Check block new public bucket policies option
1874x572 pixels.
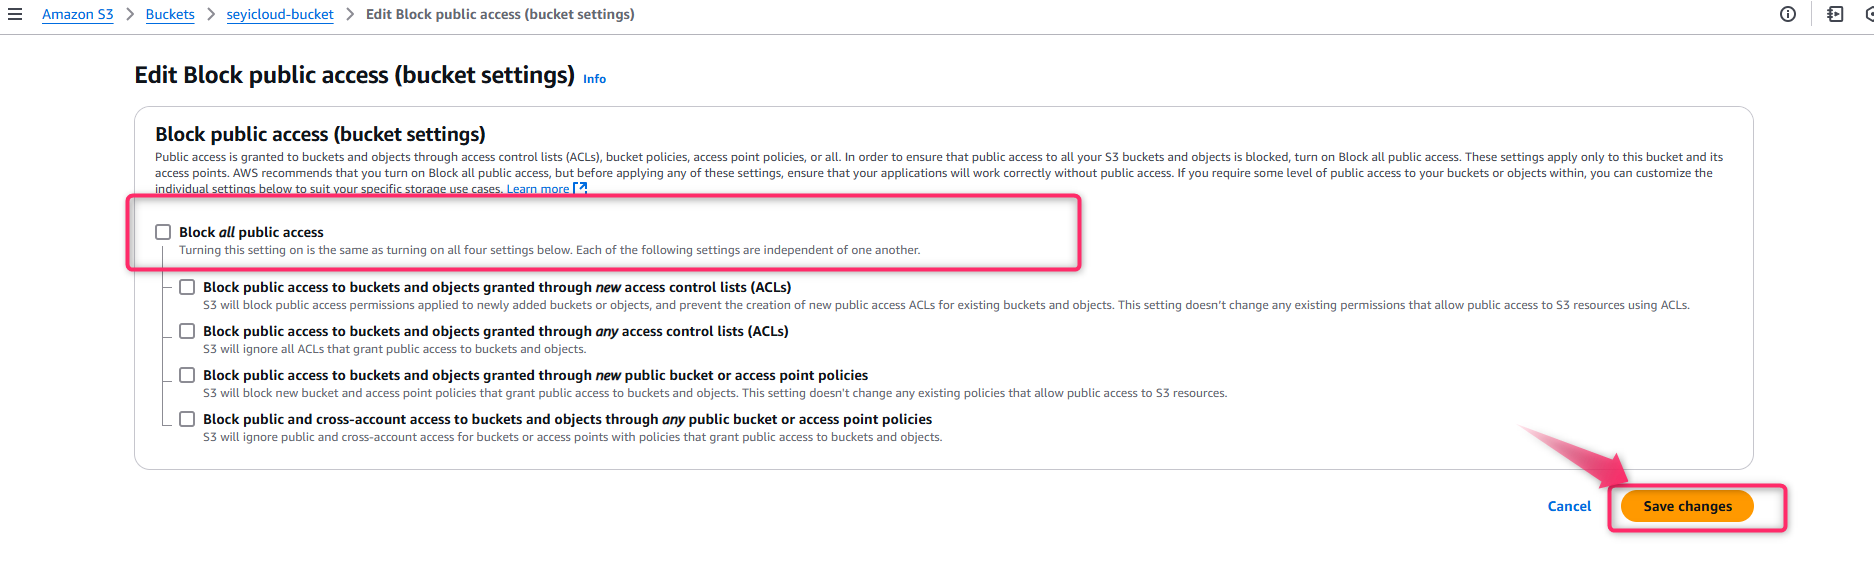point(187,375)
